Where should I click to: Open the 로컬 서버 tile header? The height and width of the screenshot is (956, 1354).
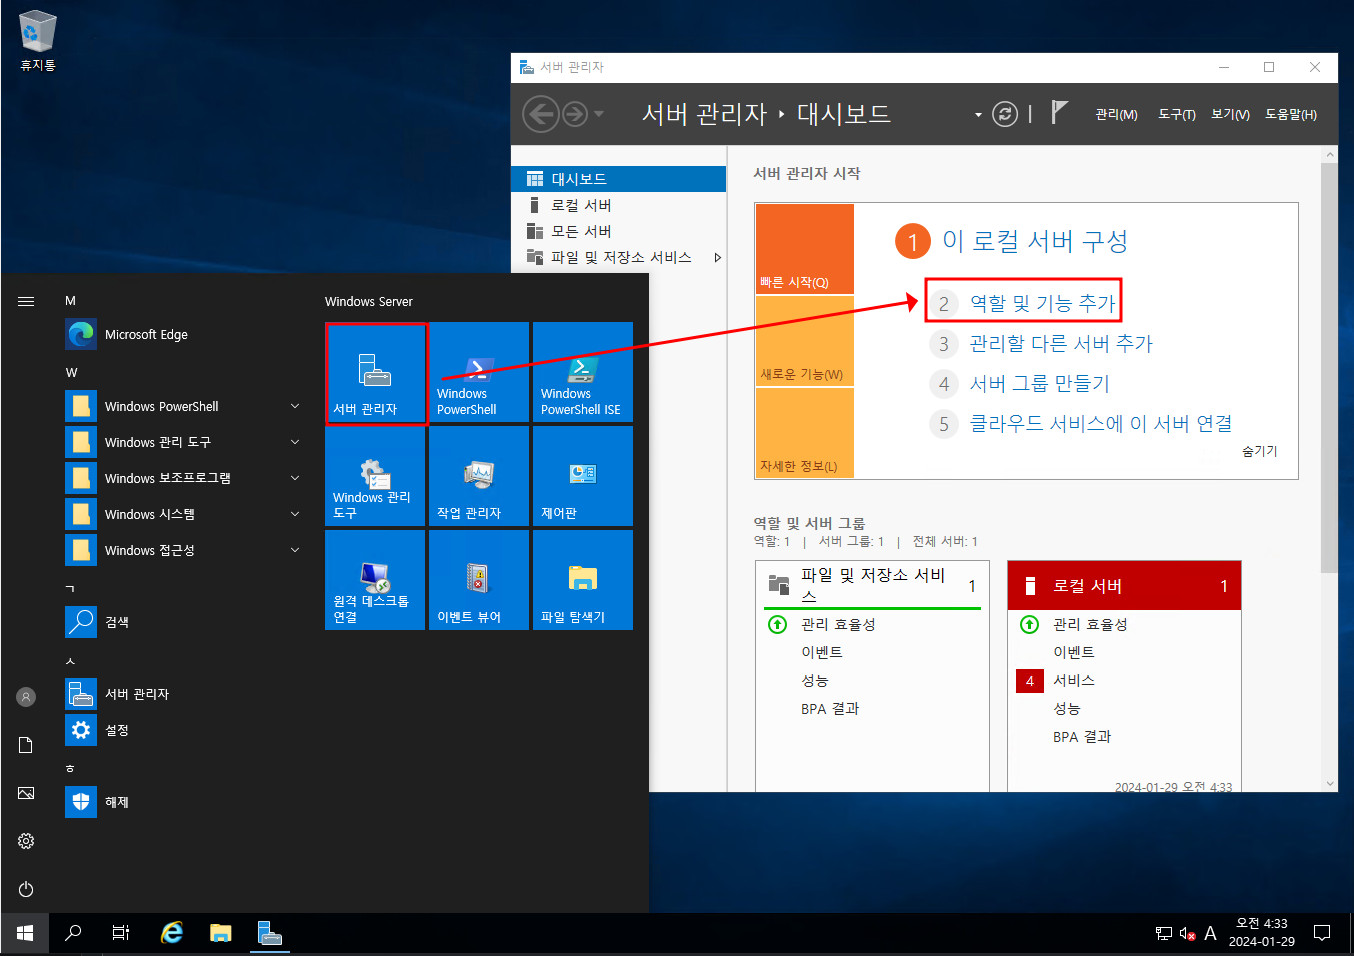click(x=1124, y=586)
